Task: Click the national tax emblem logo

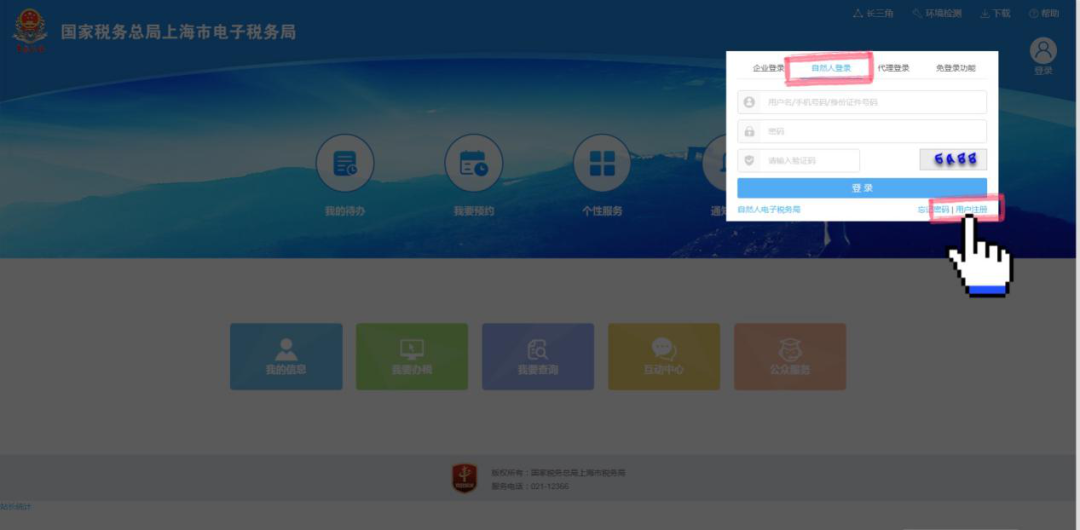Action: click(30, 32)
